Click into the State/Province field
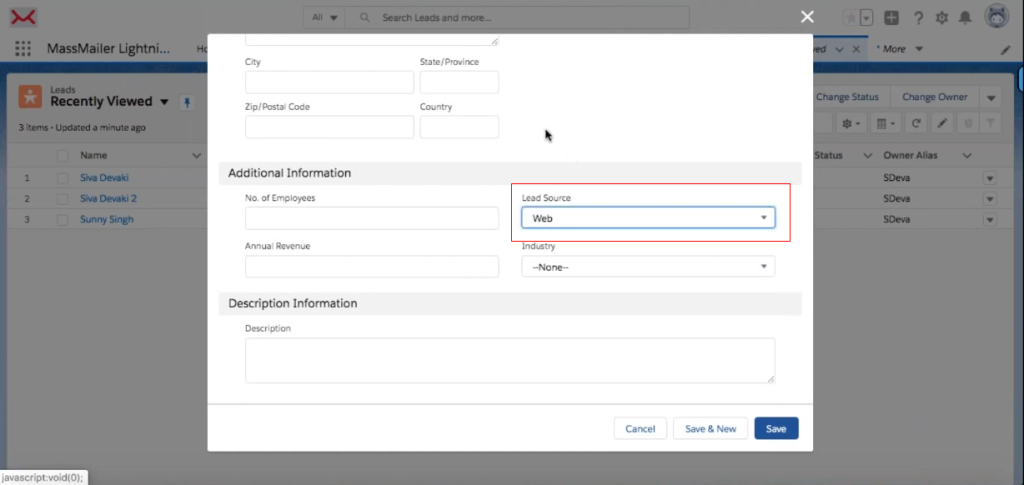The width and height of the screenshot is (1024, 485). pos(459,82)
